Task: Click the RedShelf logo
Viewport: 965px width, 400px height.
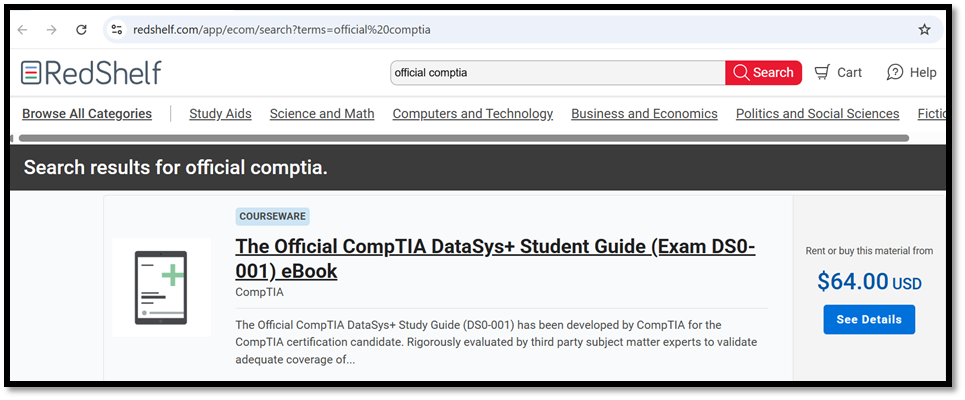Action: [x=91, y=73]
